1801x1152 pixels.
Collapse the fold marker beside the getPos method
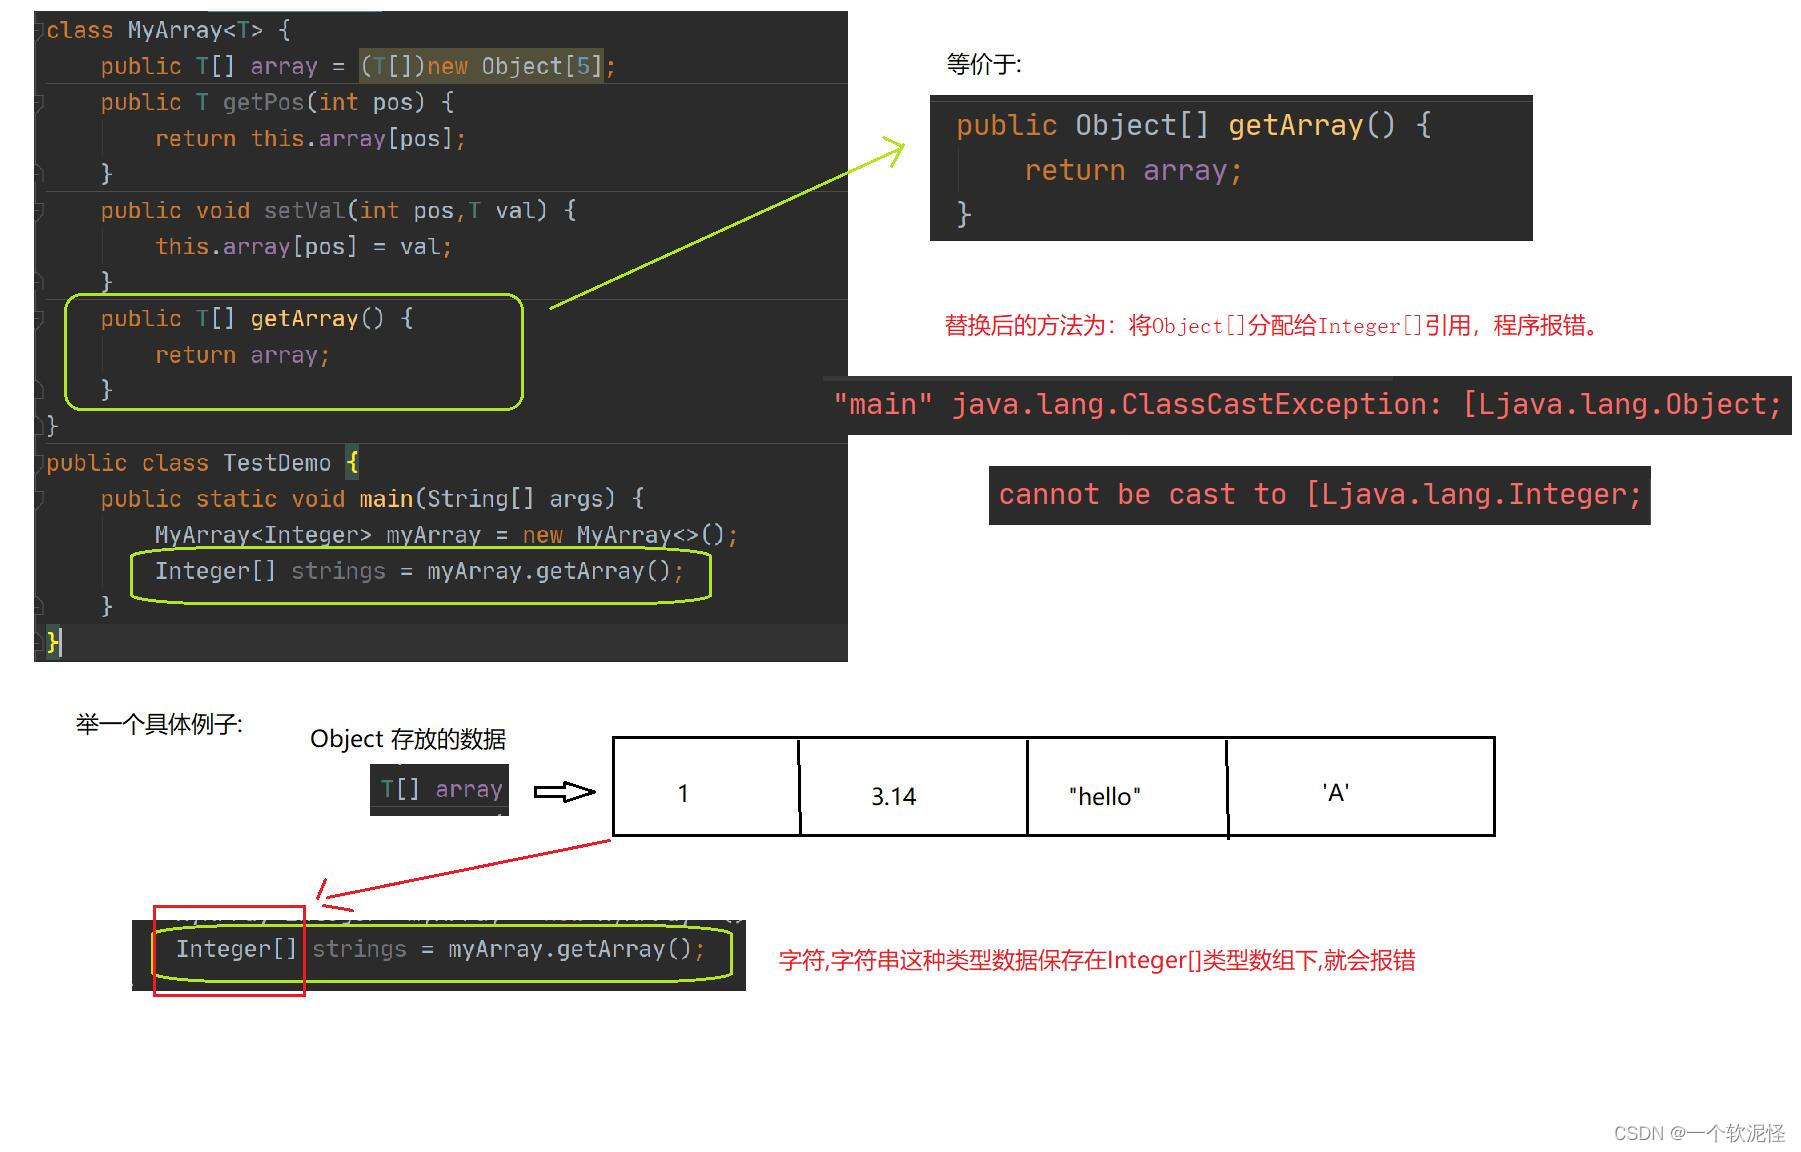[40, 102]
